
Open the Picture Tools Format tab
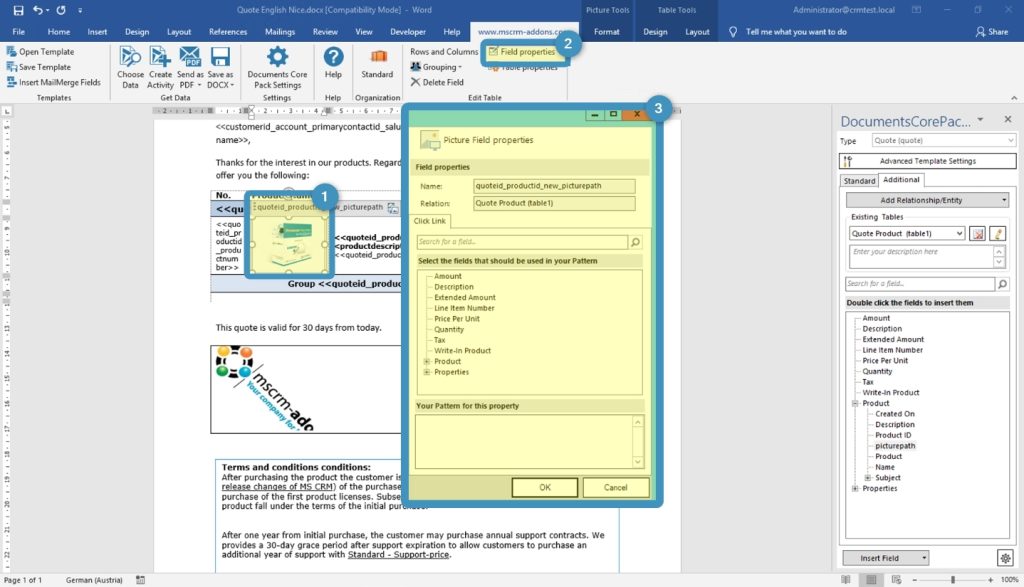tap(607, 31)
